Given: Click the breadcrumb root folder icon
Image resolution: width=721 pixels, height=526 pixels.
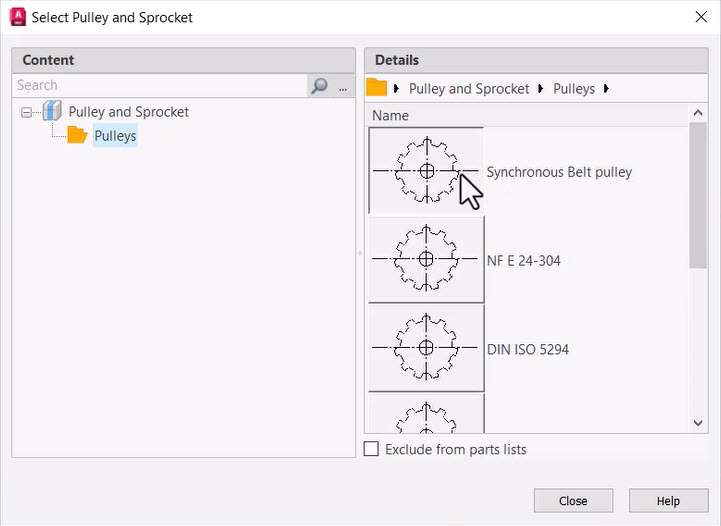Looking at the screenshot, I should (x=376, y=88).
